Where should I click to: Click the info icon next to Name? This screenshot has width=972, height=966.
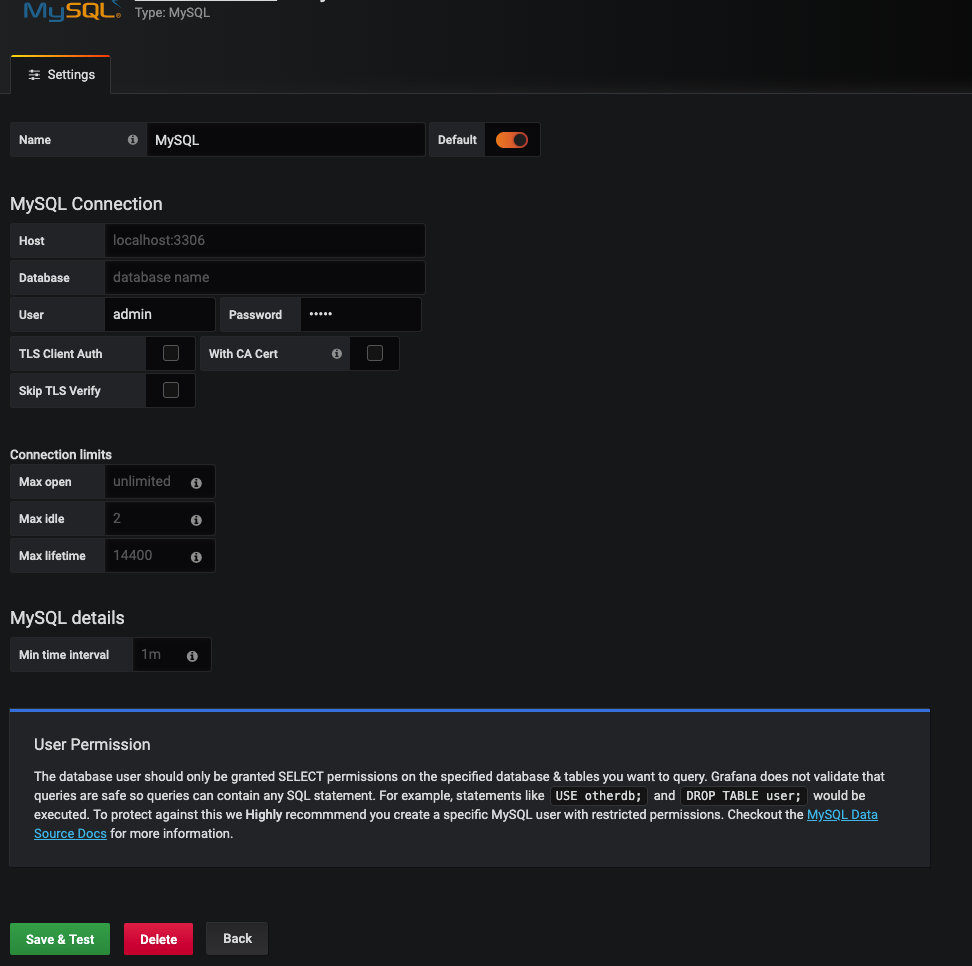(x=133, y=140)
